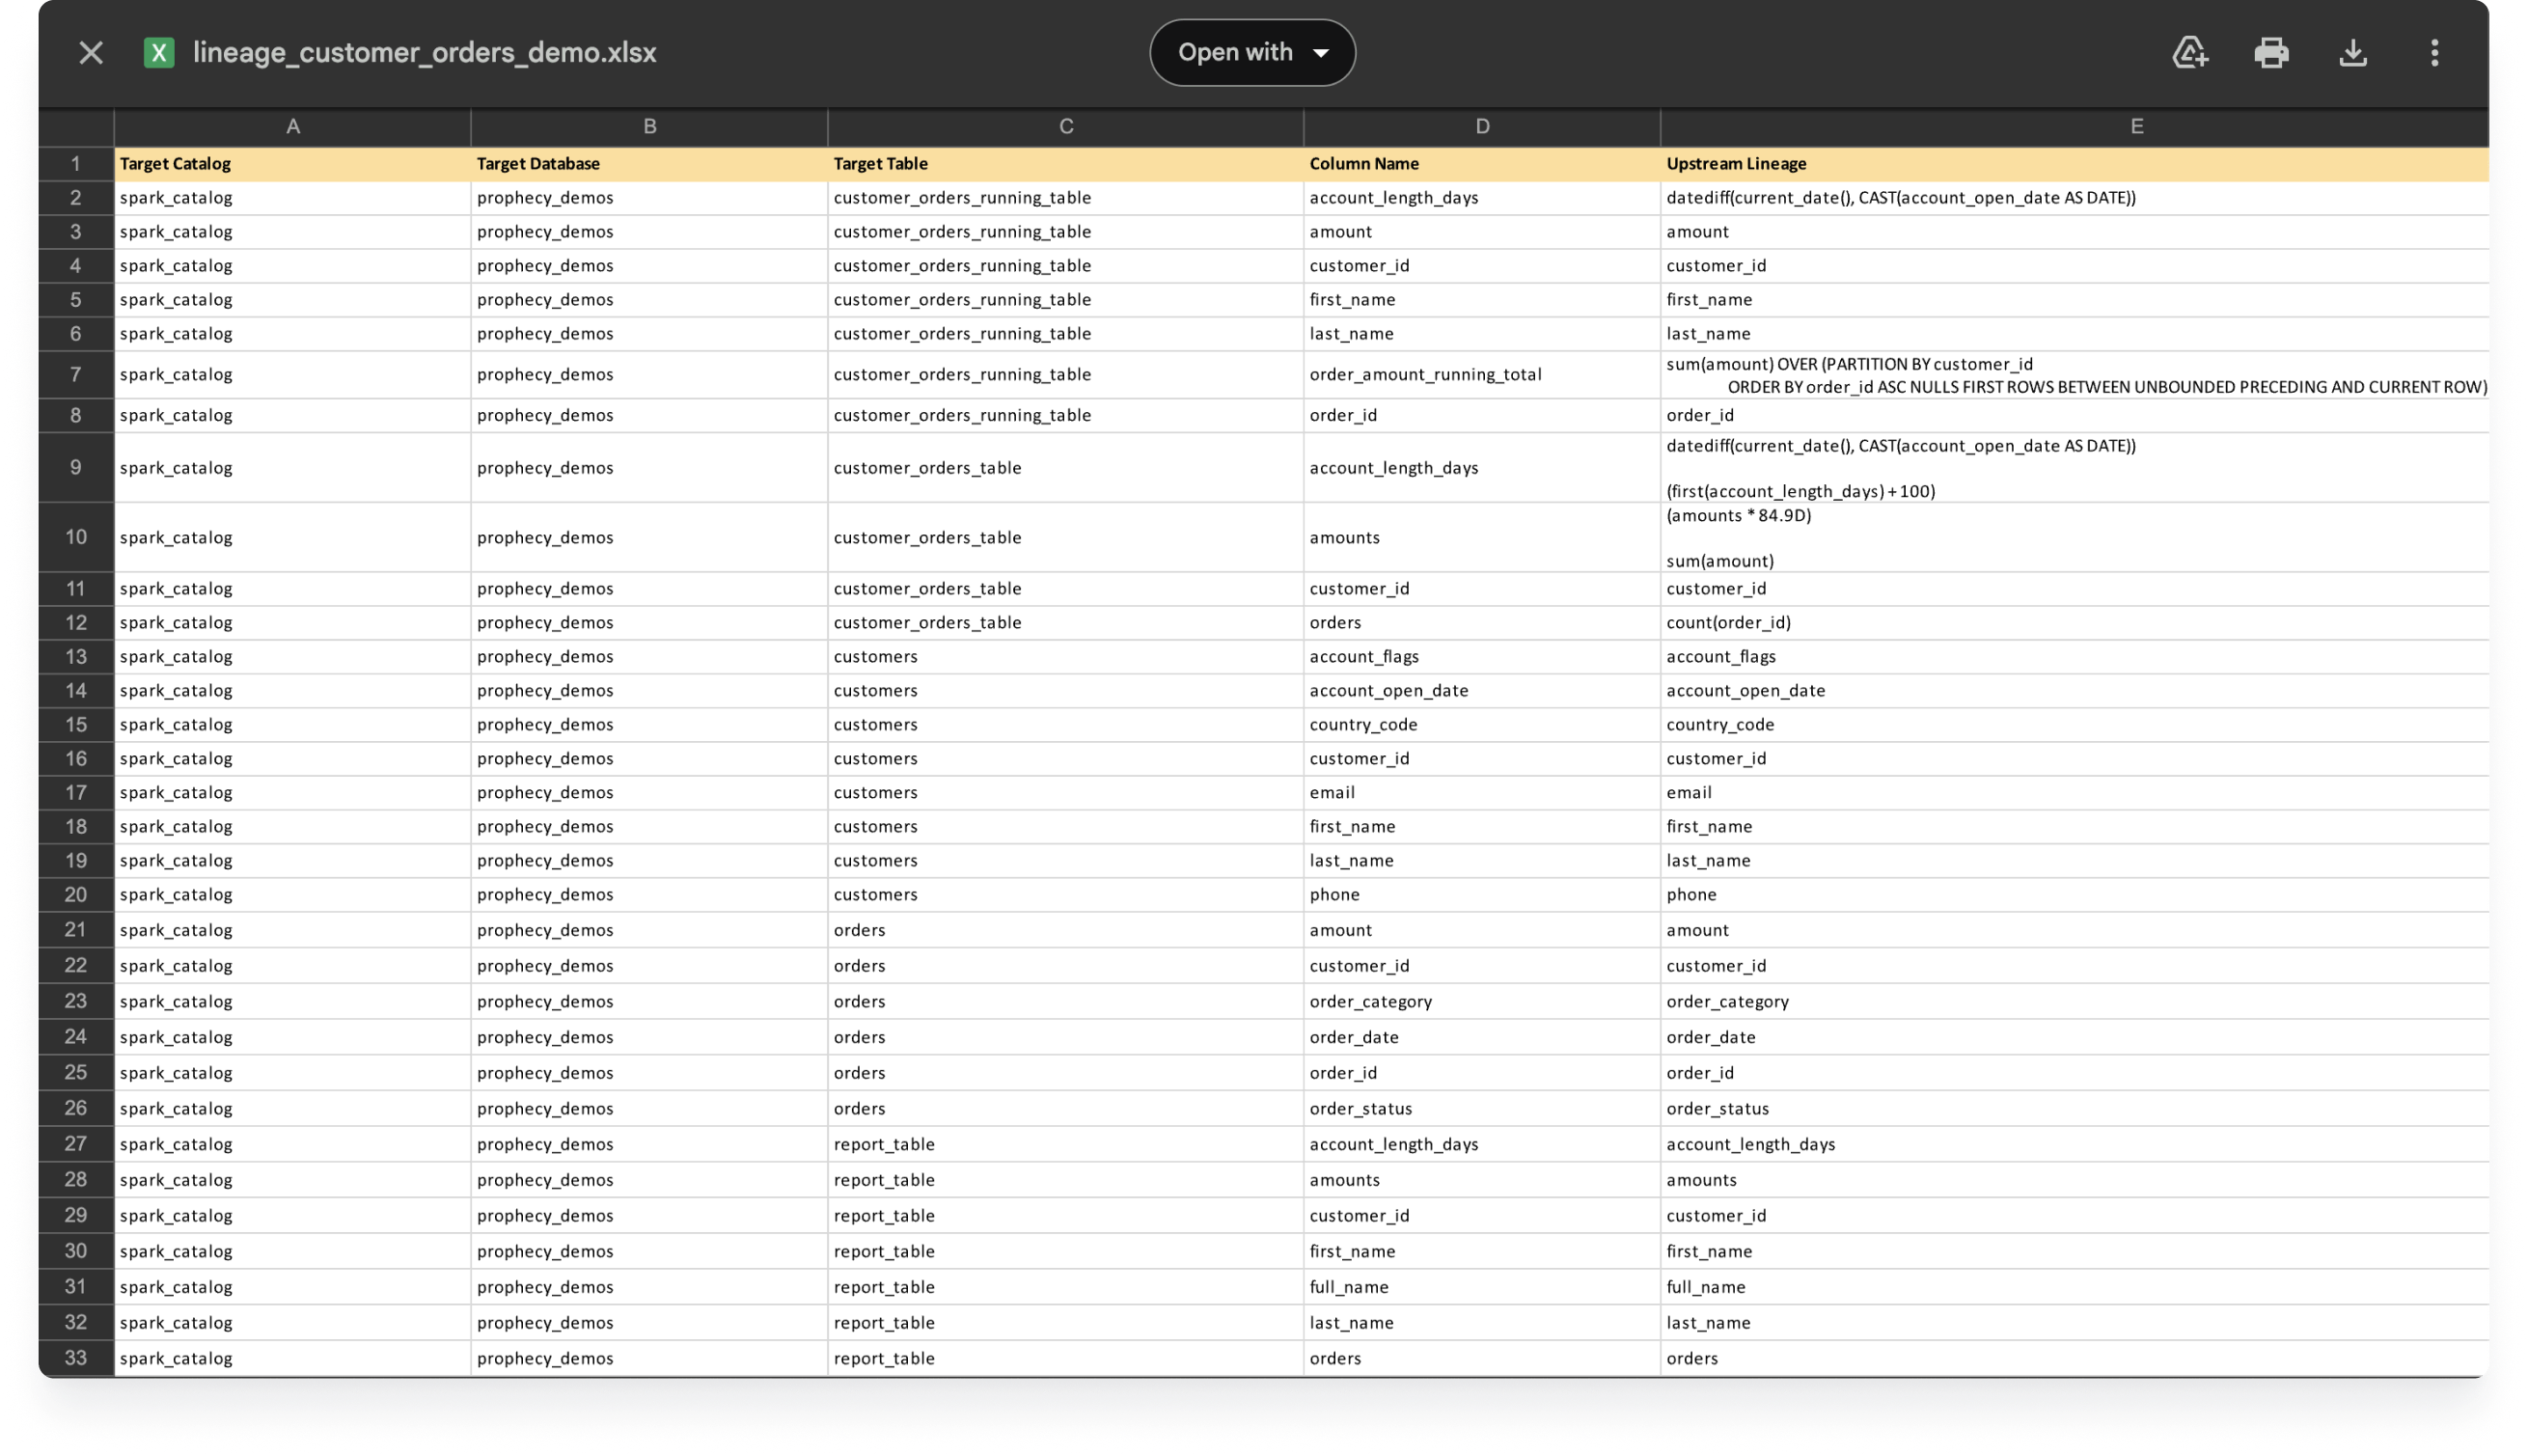Click the print icon for this spreadsheet

coord(2269,50)
